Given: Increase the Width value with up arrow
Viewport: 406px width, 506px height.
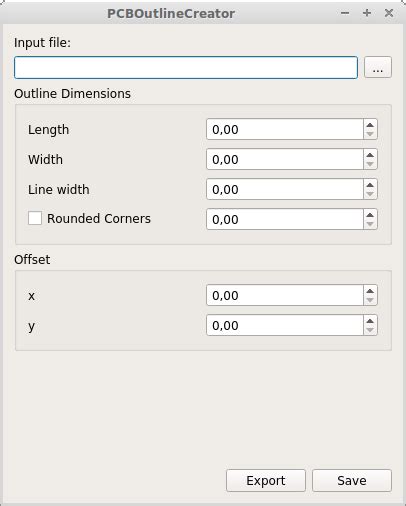Looking at the screenshot, I should click(x=370, y=155).
